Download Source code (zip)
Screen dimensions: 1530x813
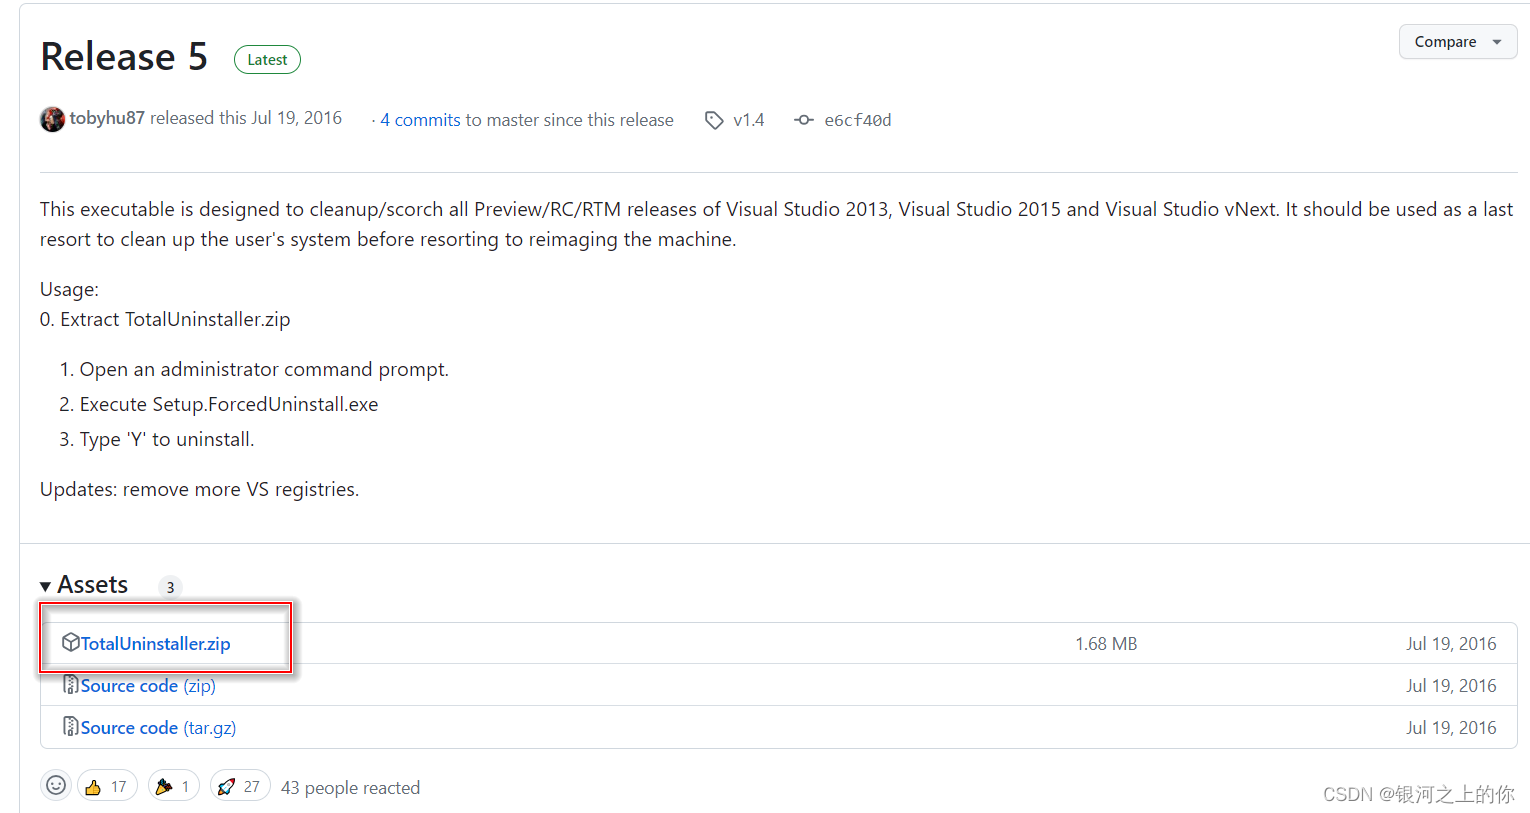148,686
